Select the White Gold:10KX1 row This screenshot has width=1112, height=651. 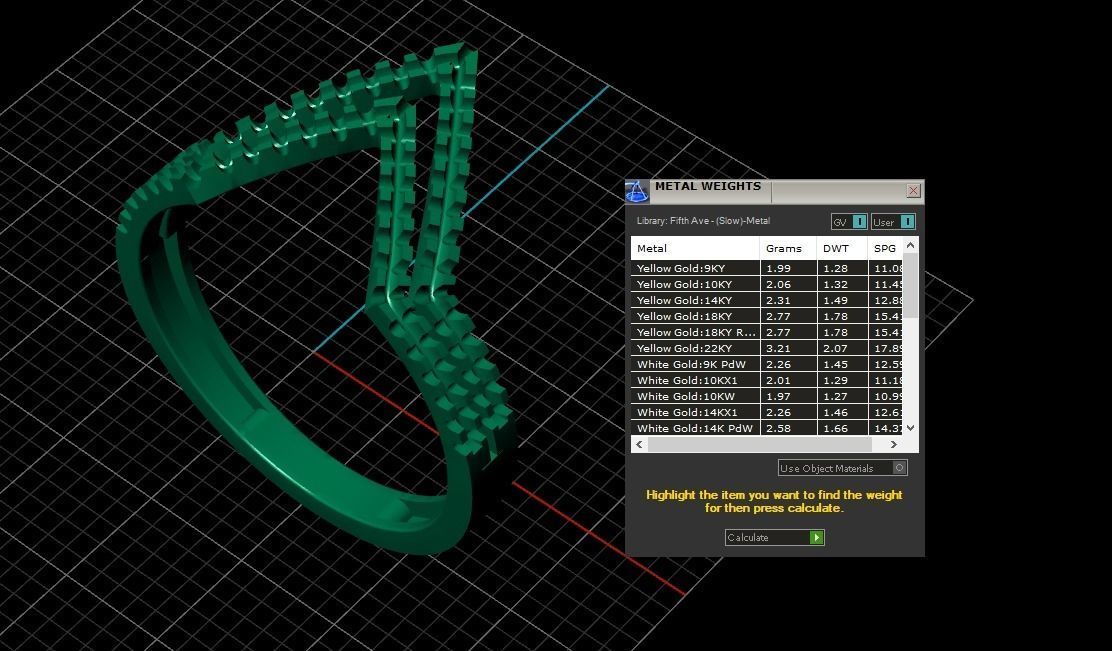click(767, 380)
